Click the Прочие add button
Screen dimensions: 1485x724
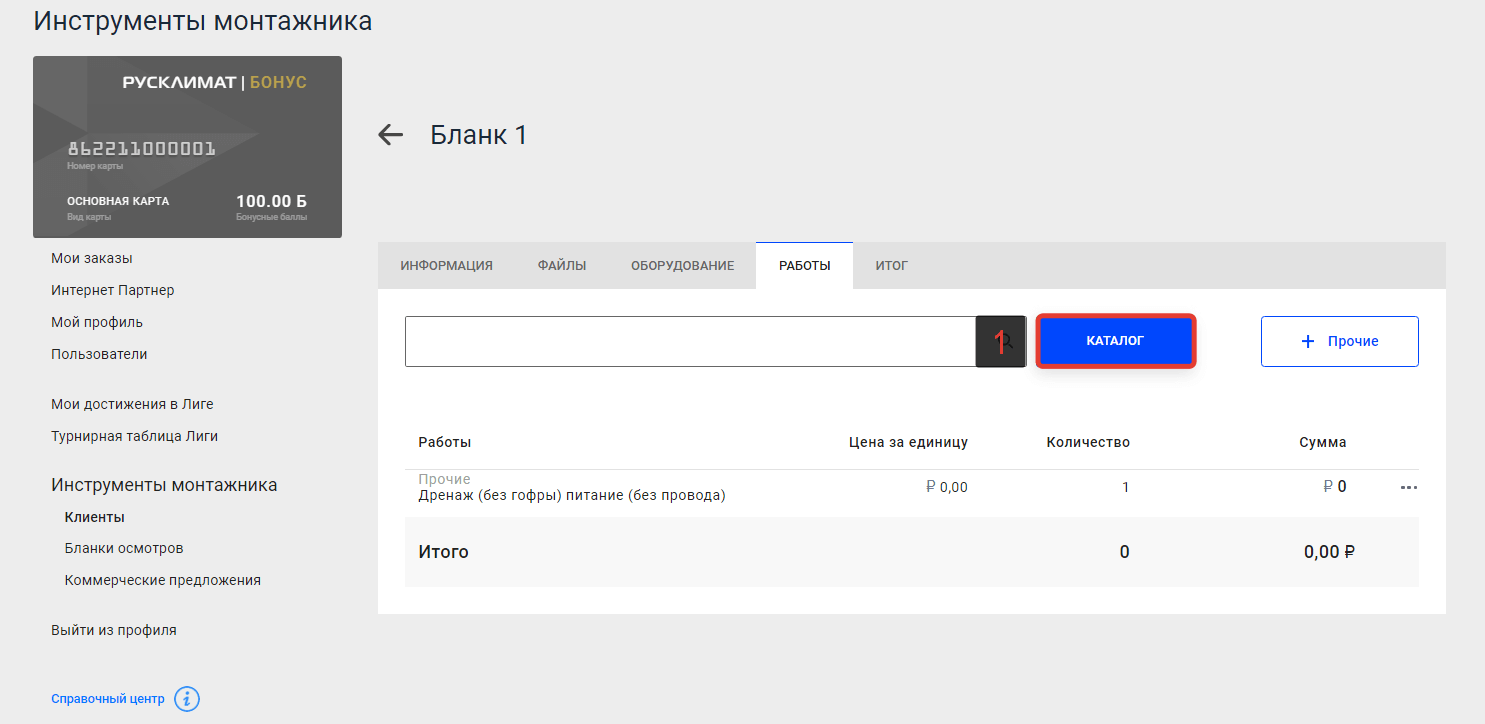pyautogui.click(x=1340, y=341)
